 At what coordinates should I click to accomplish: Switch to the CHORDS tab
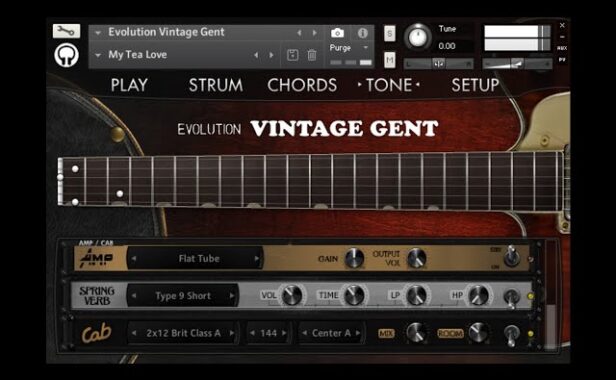point(302,85)
